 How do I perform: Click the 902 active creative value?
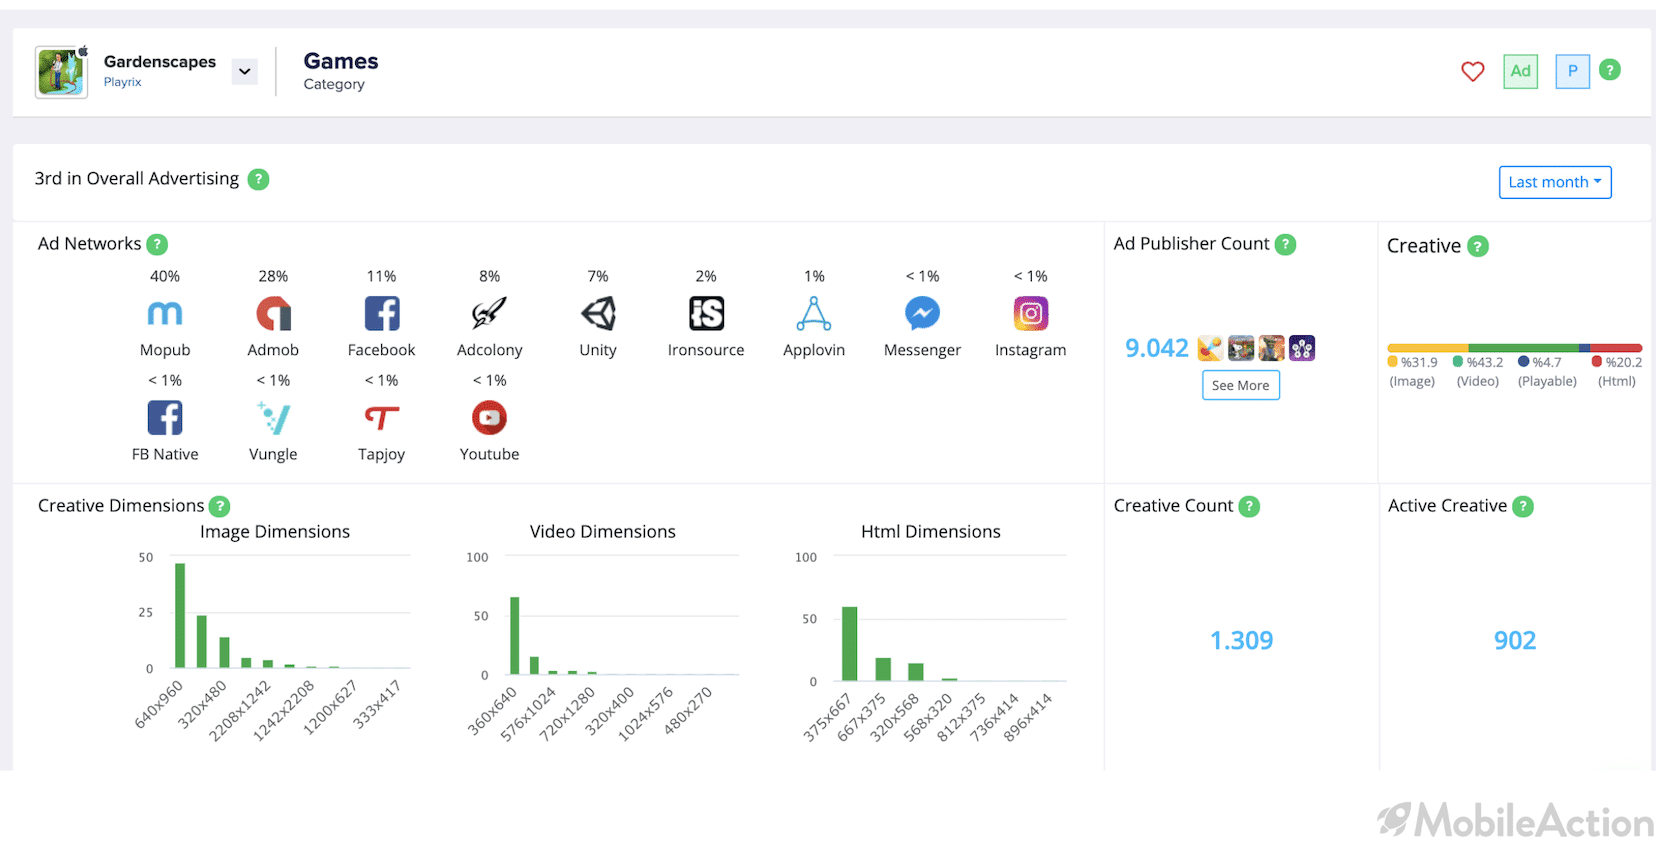pyautogui.click(x=1515, y=640)
